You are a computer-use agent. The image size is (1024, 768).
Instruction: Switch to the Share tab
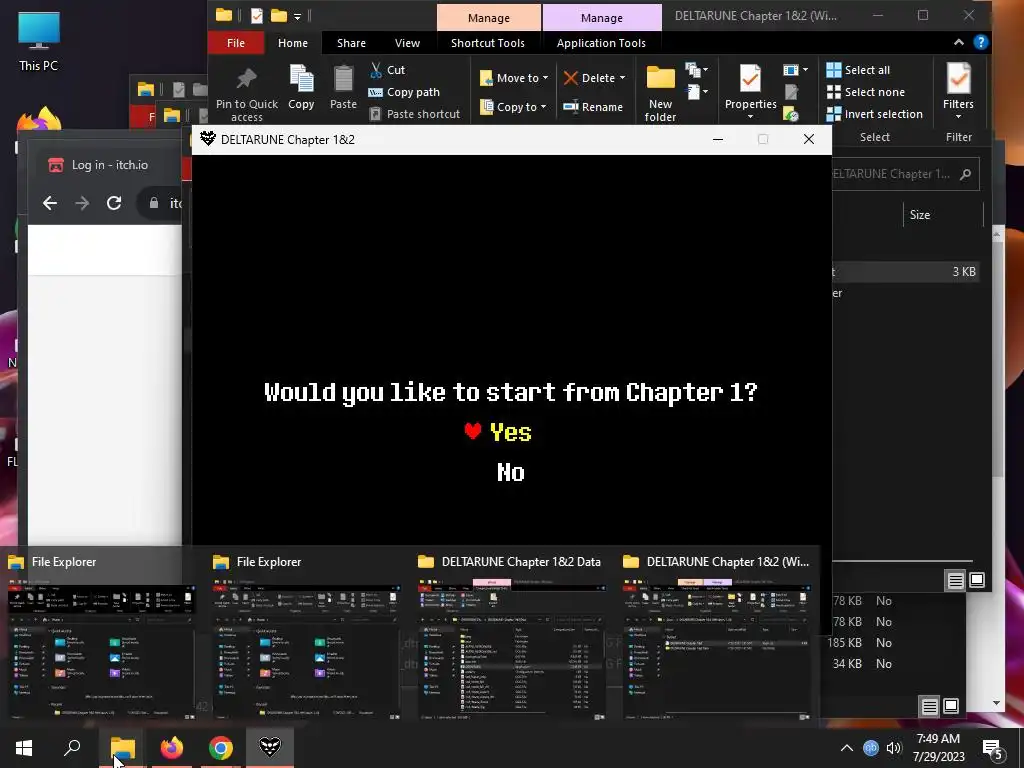click(x=351, y=43)
